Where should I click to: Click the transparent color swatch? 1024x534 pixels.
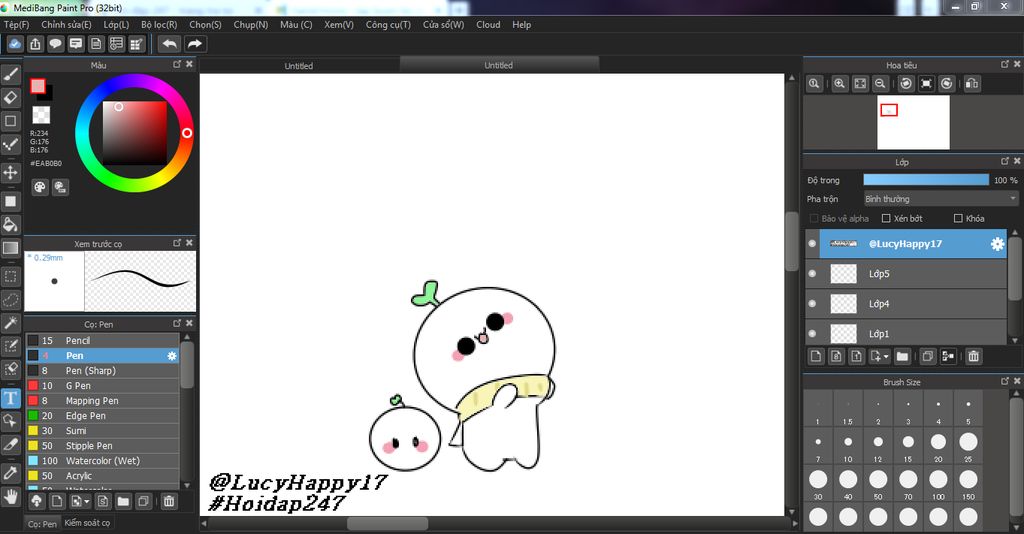(x=41, y=115)
